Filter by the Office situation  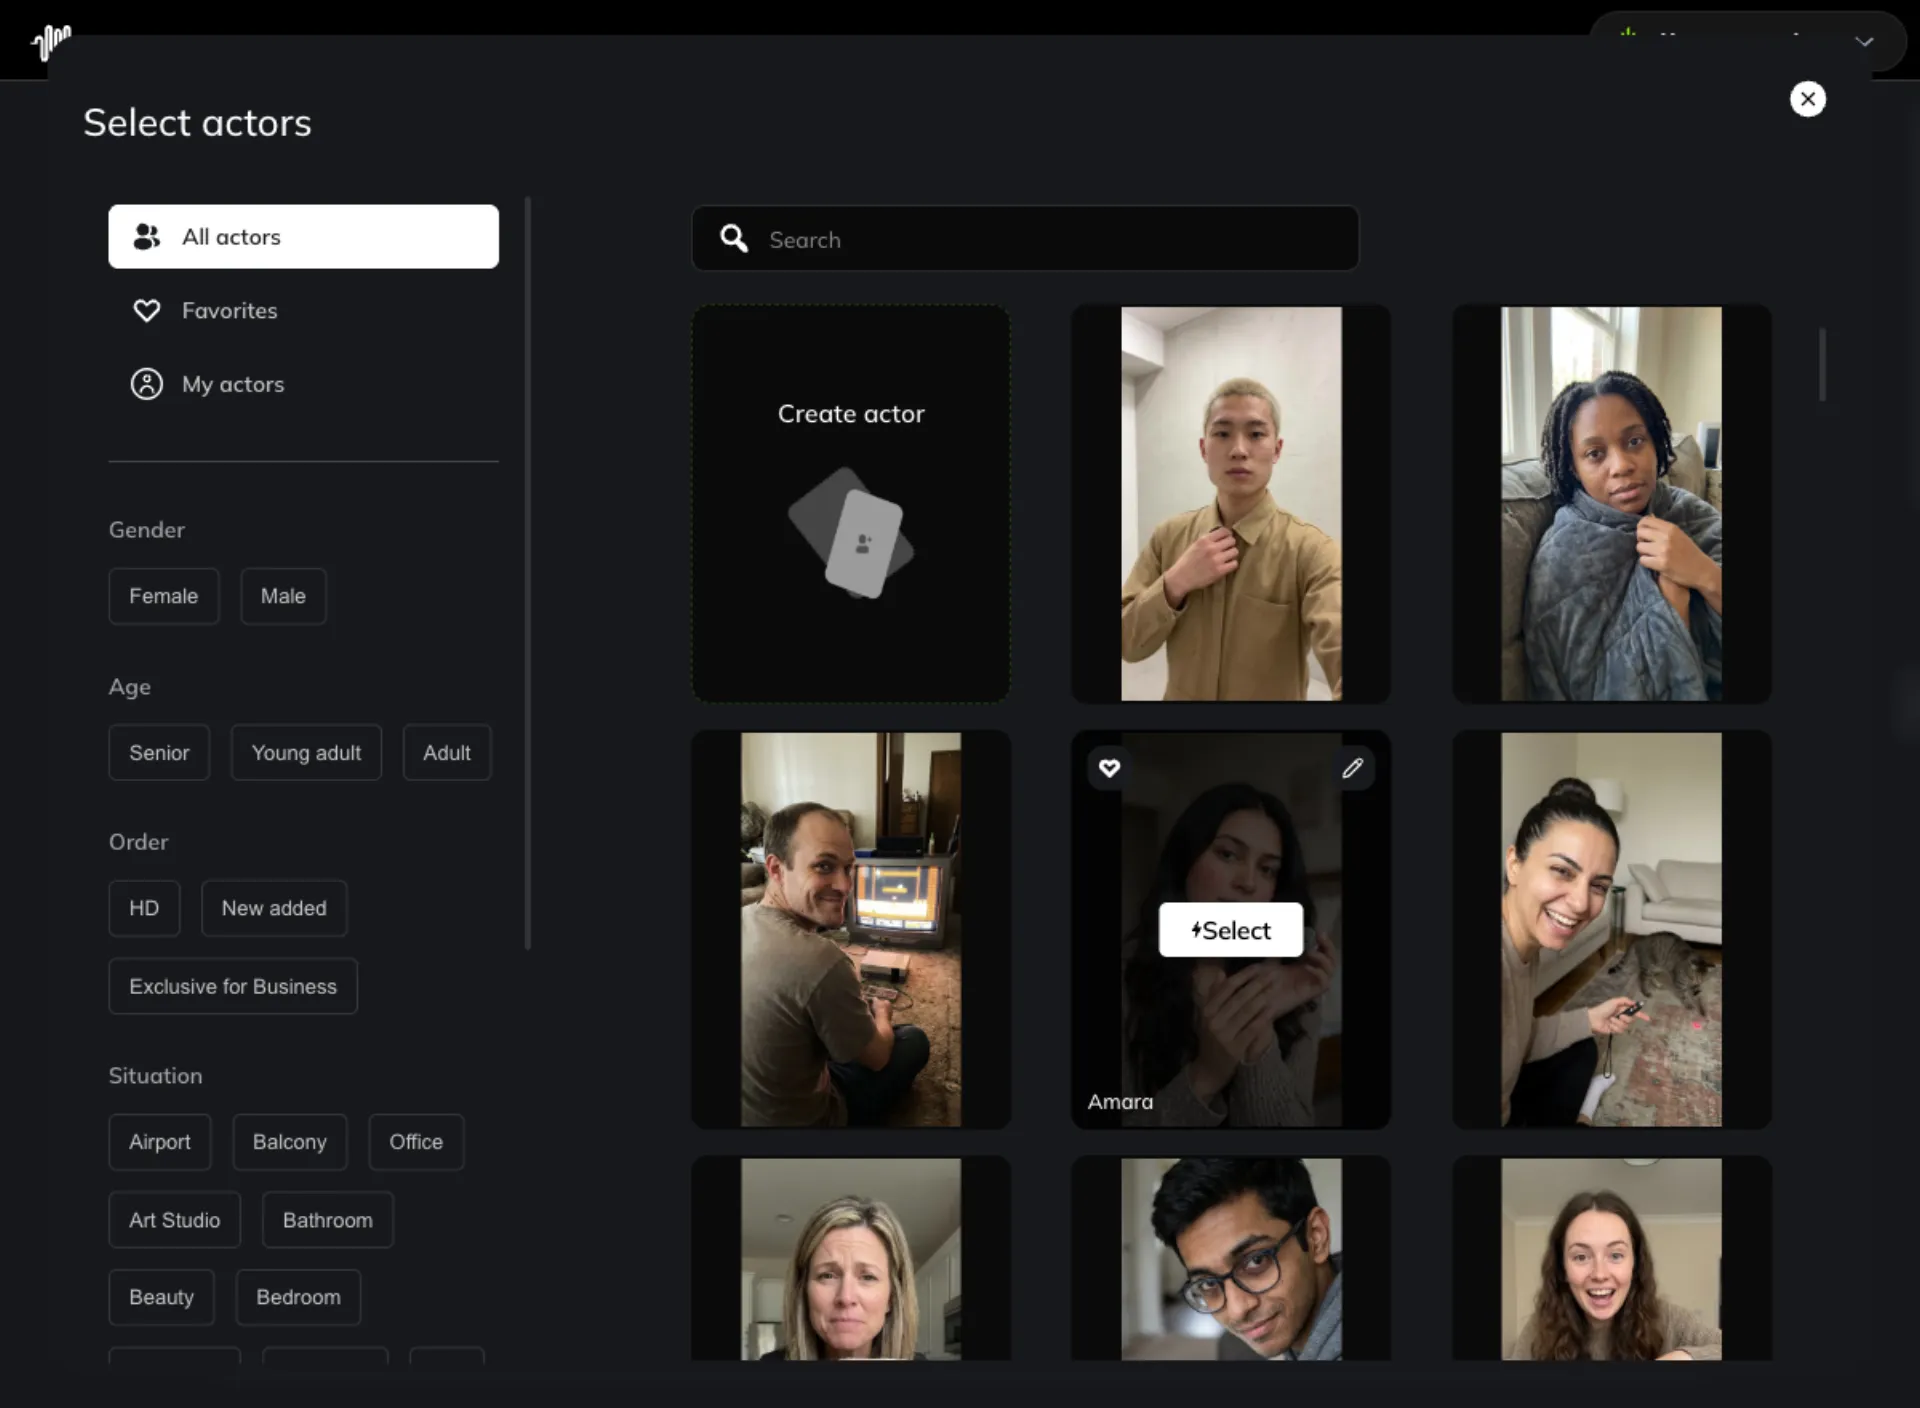point(416,1142)
